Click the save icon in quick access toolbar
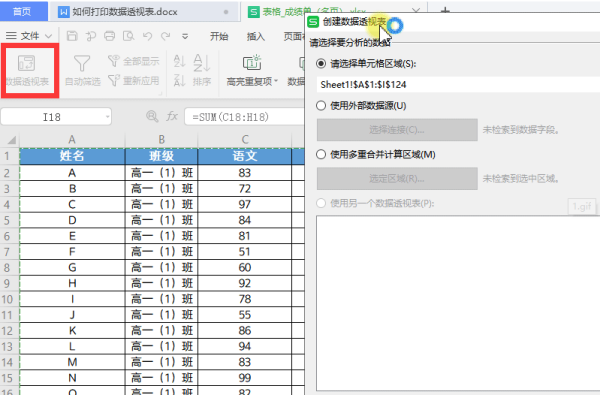 pos(72,36)
